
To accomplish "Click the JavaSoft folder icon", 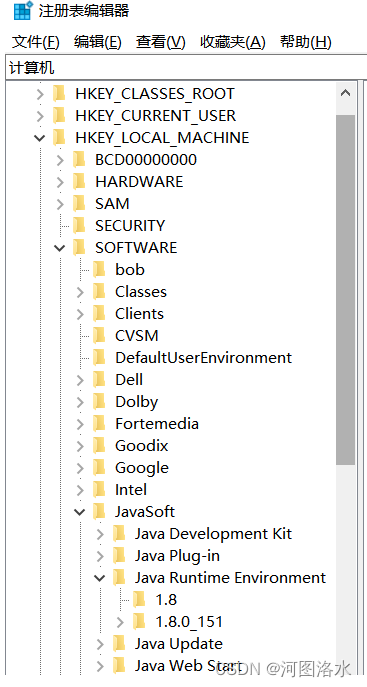I will [x=99, y=512].
